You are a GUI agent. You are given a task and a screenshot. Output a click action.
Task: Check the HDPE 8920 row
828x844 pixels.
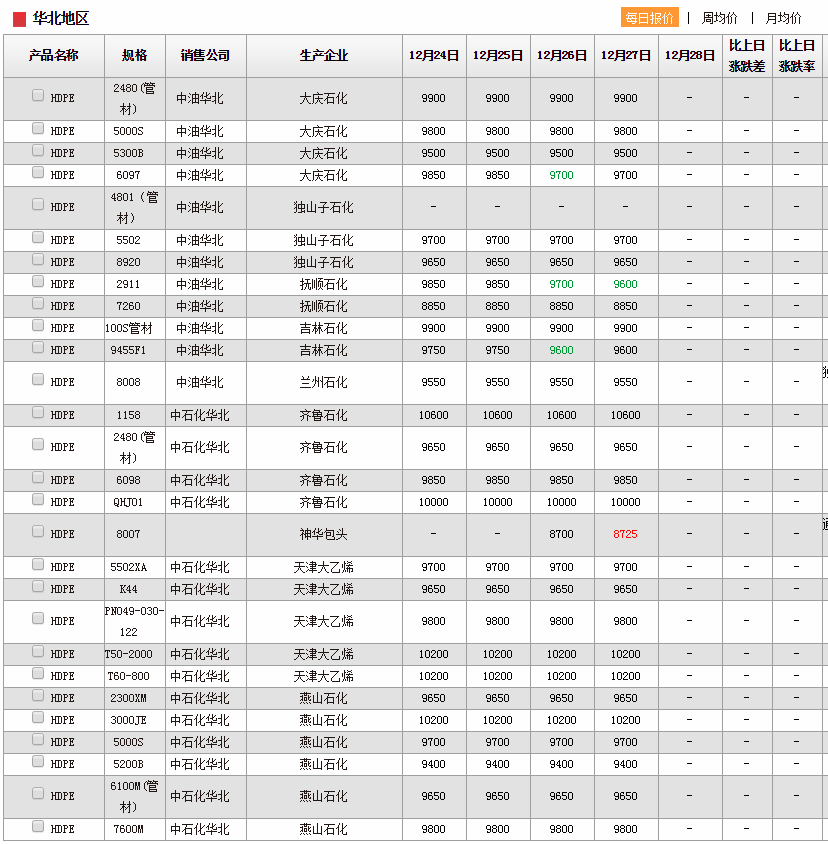(38, 259)
